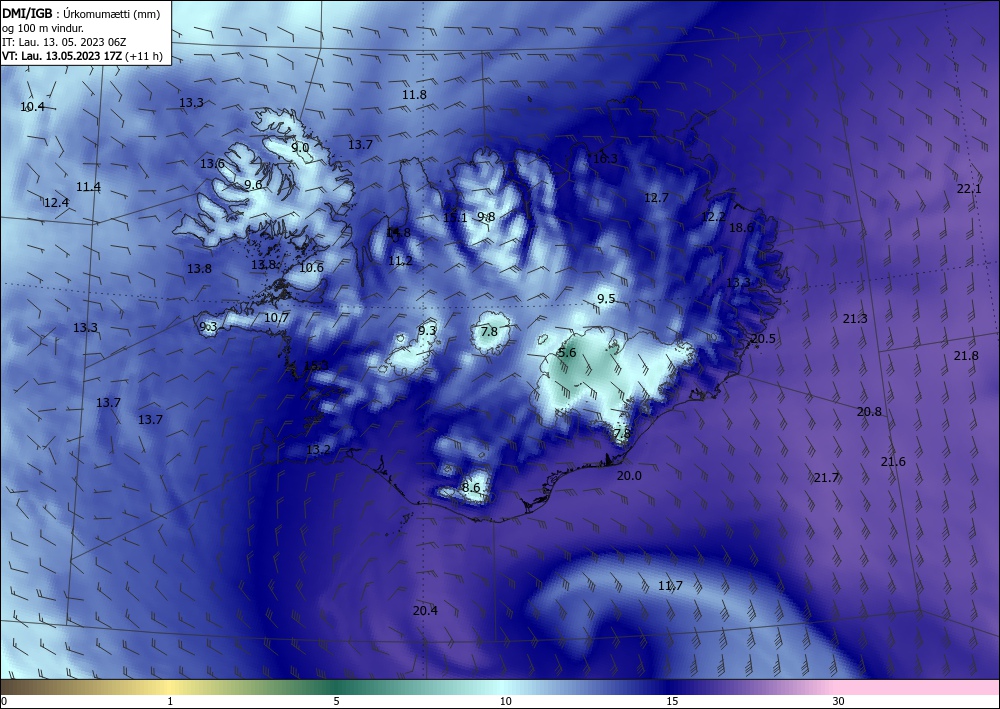Screen dimensions: 1000x709
Task: Click the color scale label 15
Action: coord(672,701)
